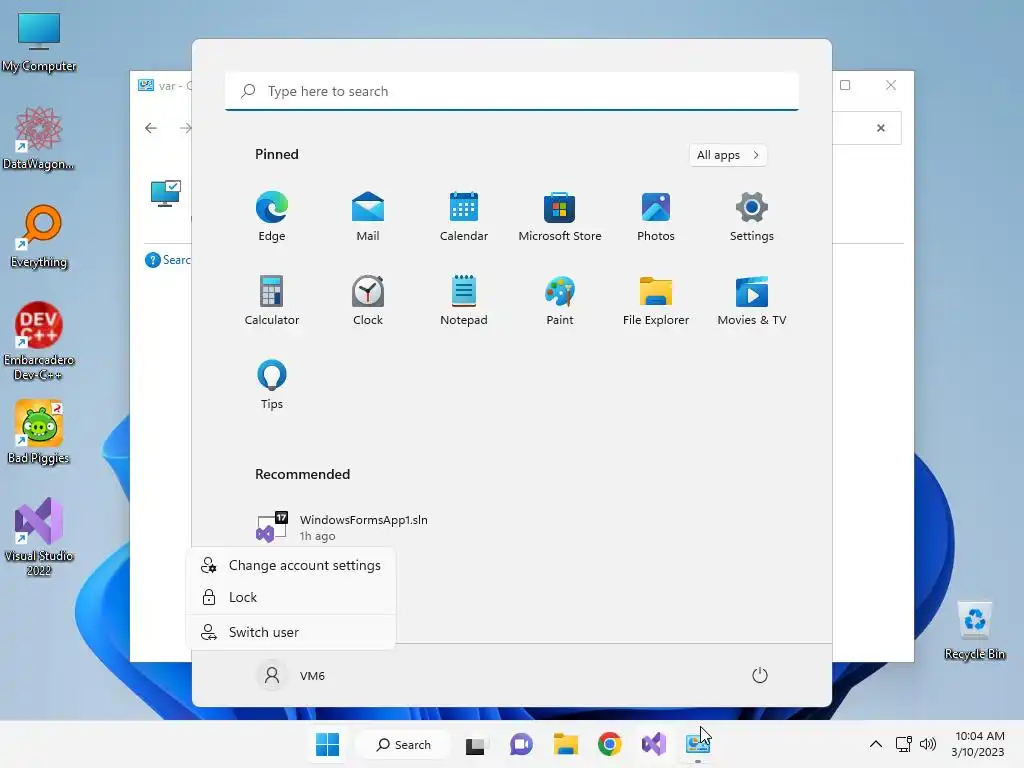Open network status in system tray

pos(904,744)
